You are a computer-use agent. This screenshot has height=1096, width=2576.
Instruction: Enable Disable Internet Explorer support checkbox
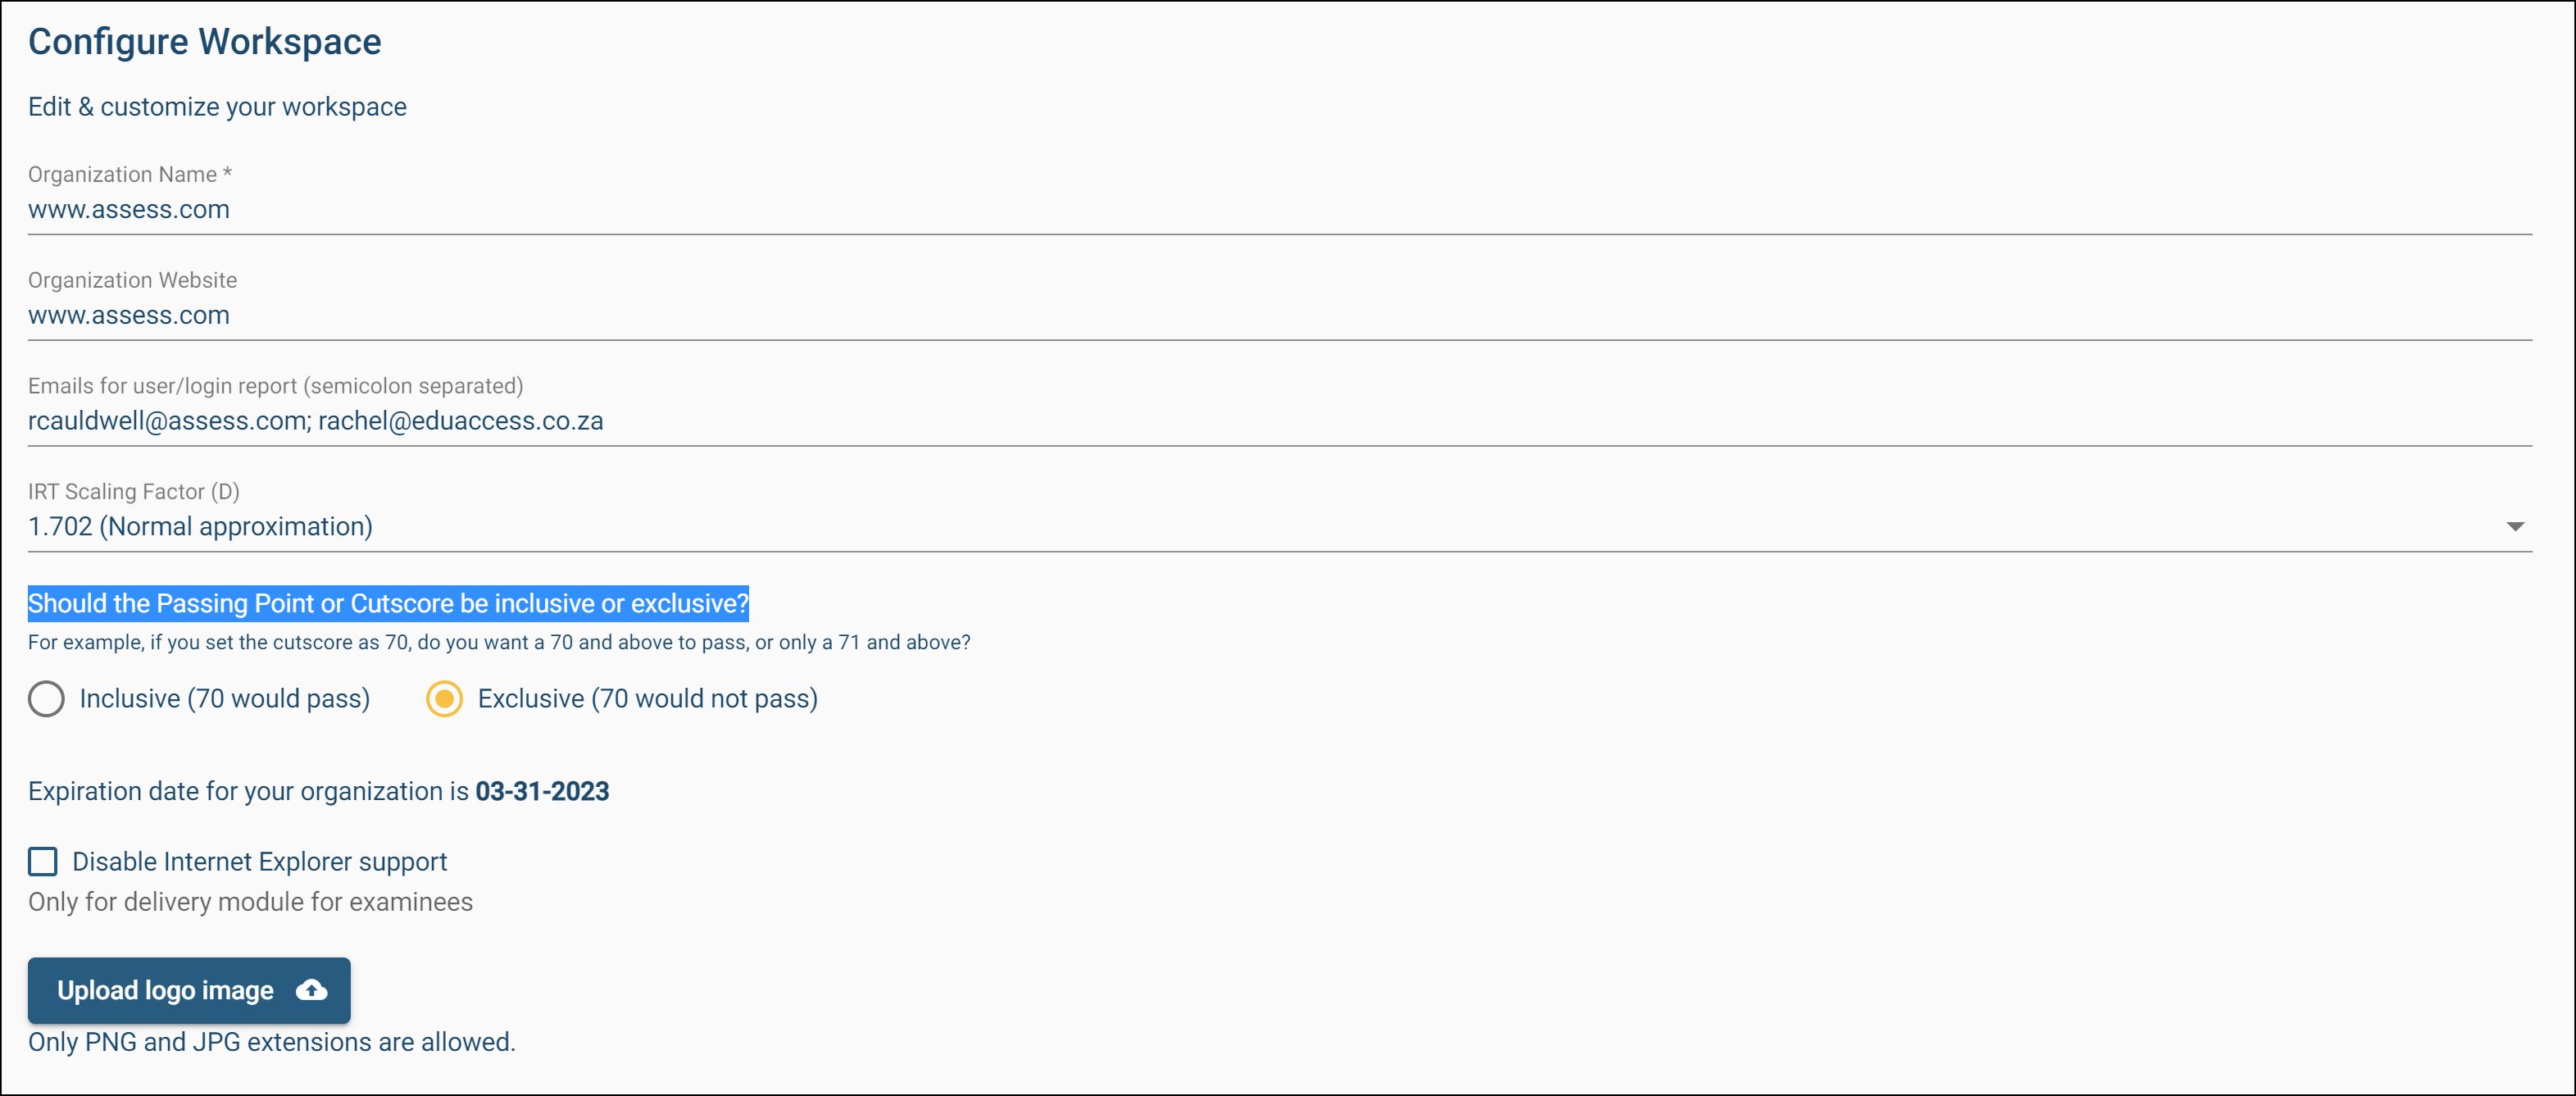pos(43,861)
